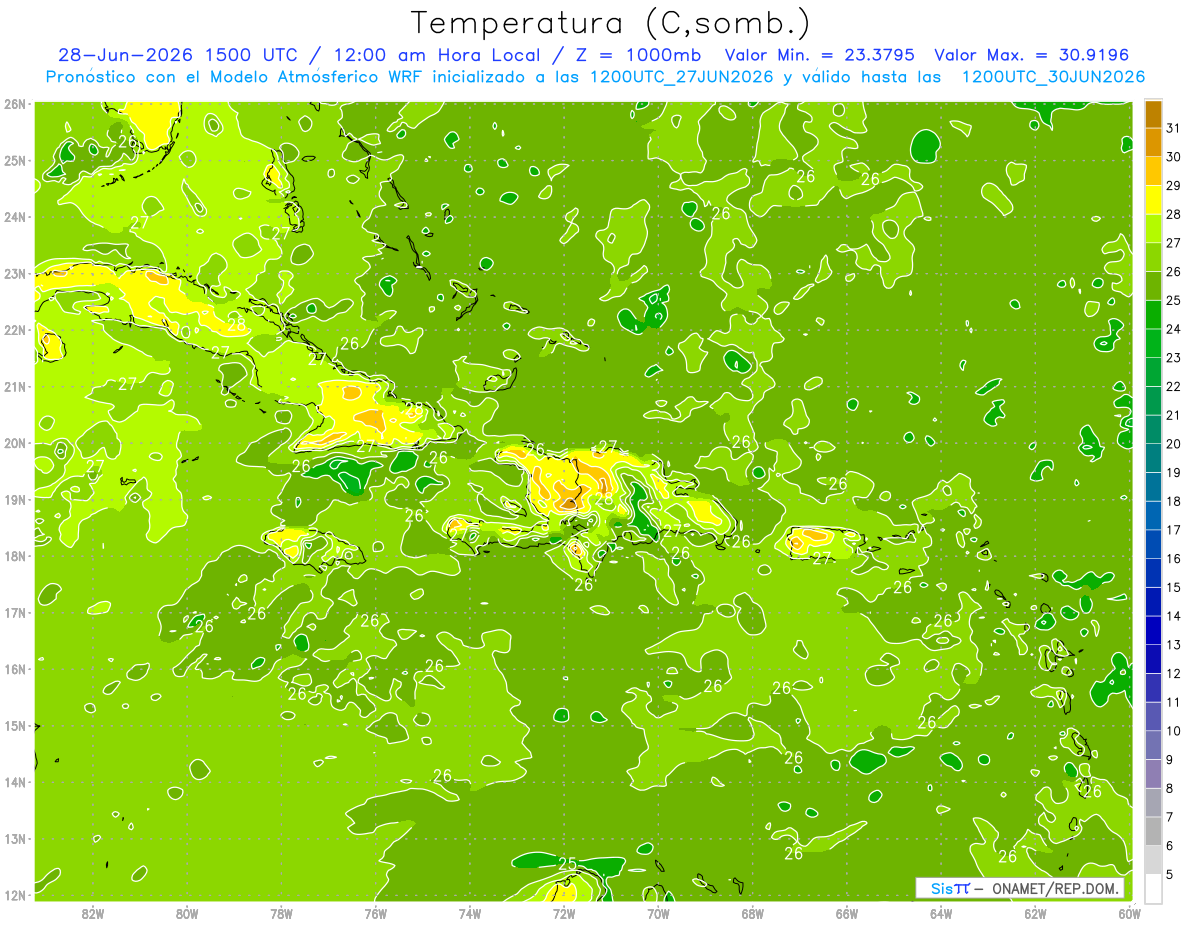Image resolution: width=1200 pixels, height=927 pixels.
Task: Click latitude axis label 15N
Action: [15, 725]
